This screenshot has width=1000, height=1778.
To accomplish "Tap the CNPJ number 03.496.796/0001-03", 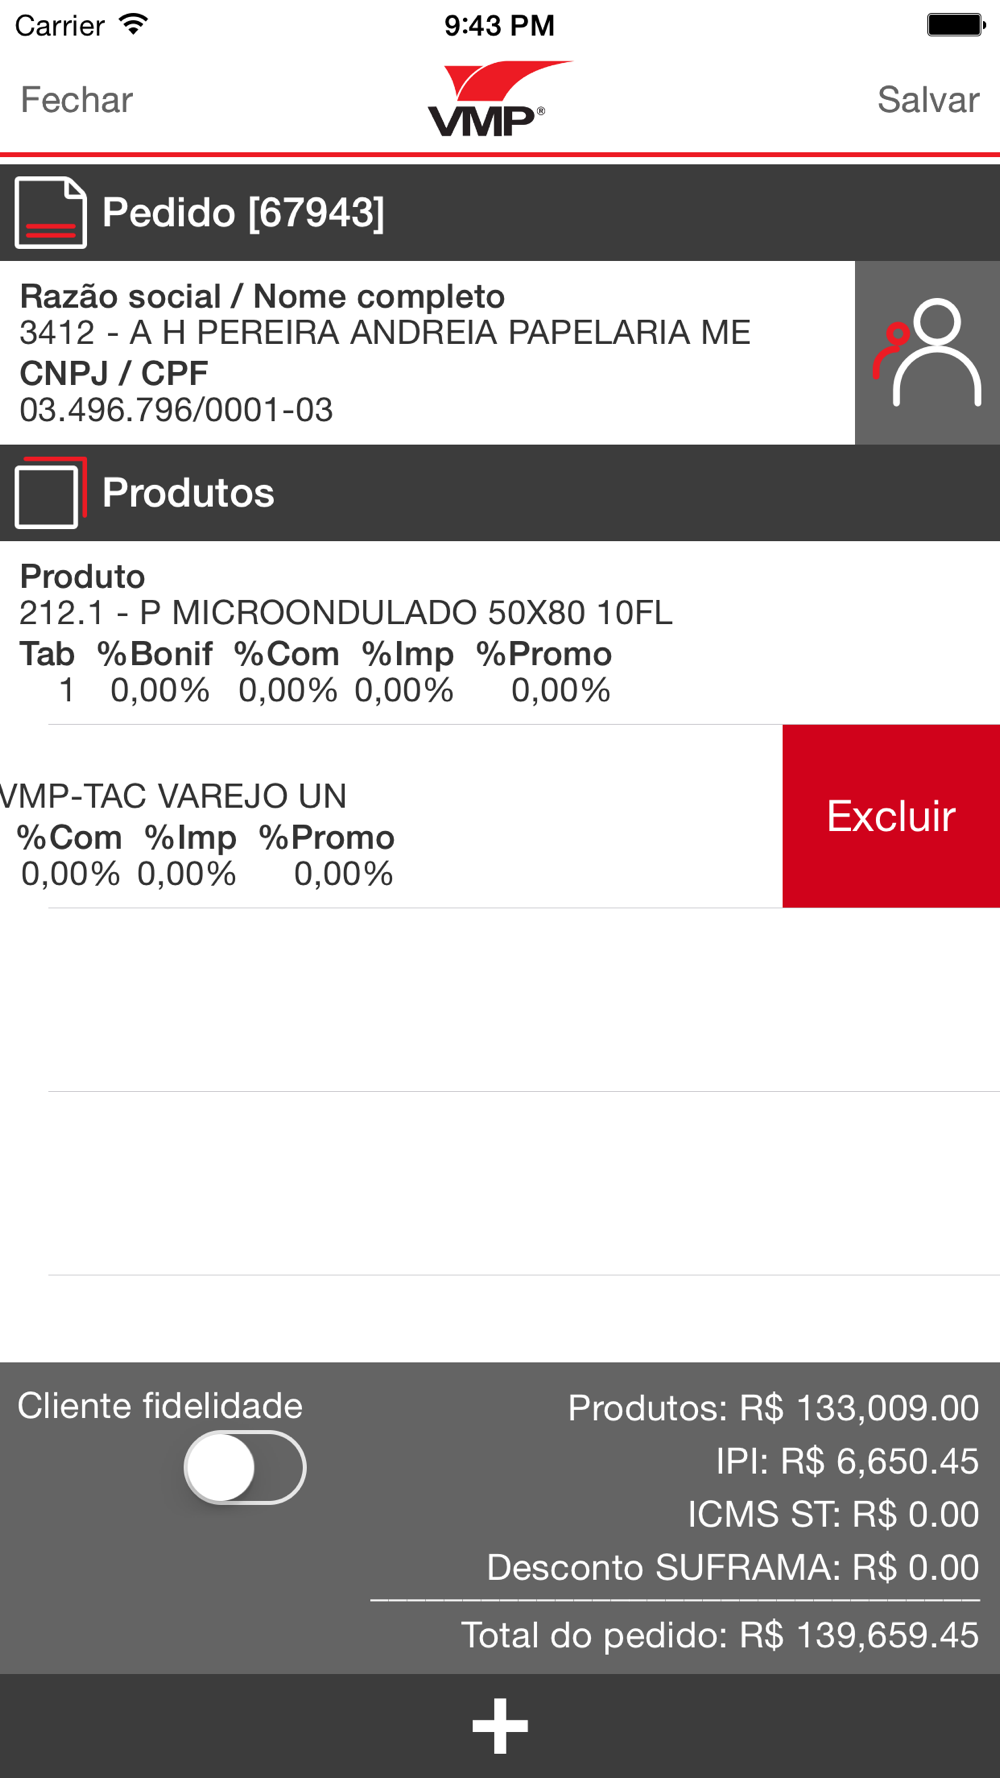I will (x=176, y=410).
